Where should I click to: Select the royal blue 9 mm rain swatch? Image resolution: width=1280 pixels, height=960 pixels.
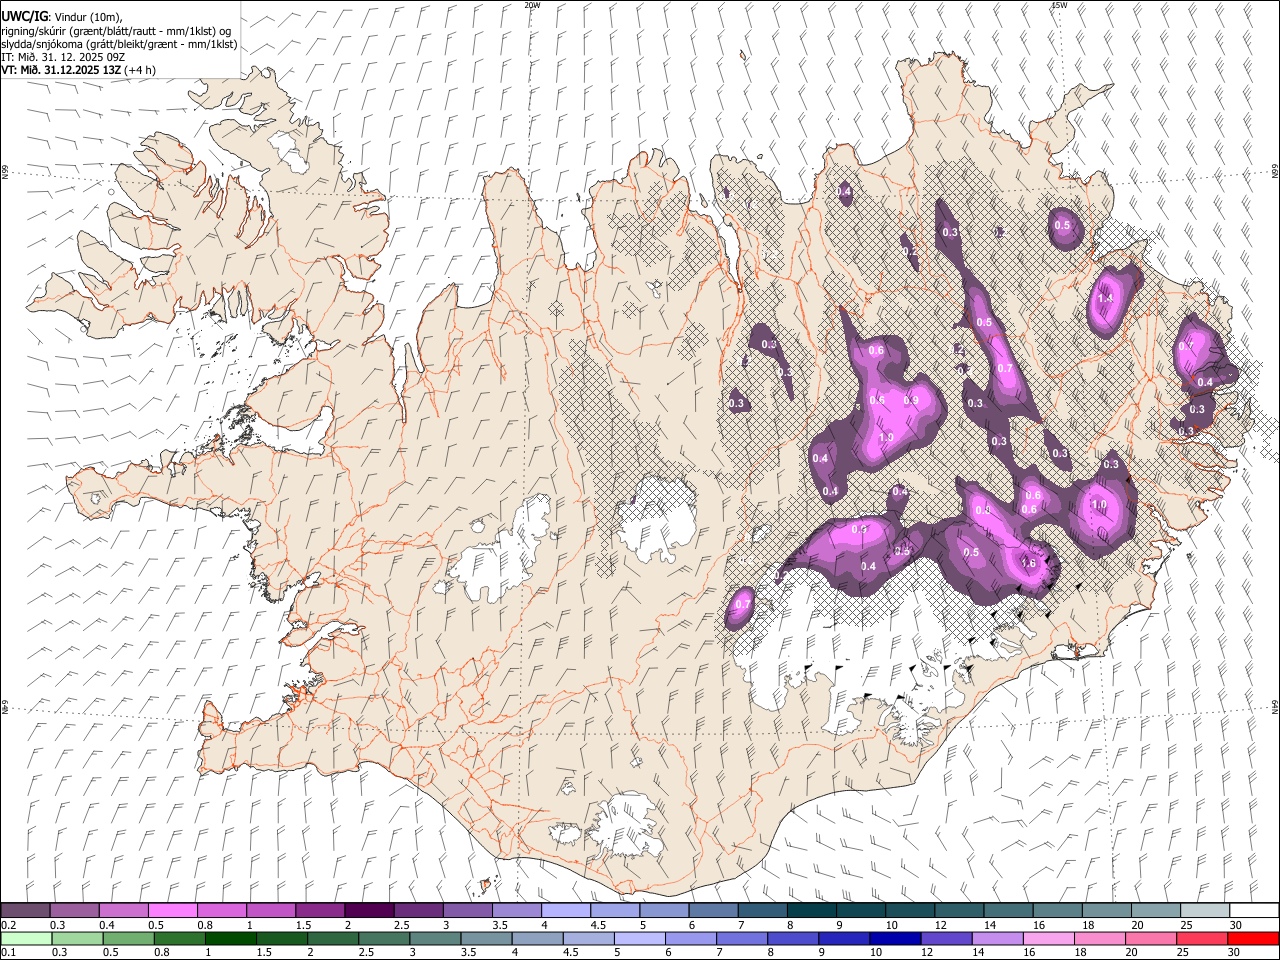pos(842,938)
